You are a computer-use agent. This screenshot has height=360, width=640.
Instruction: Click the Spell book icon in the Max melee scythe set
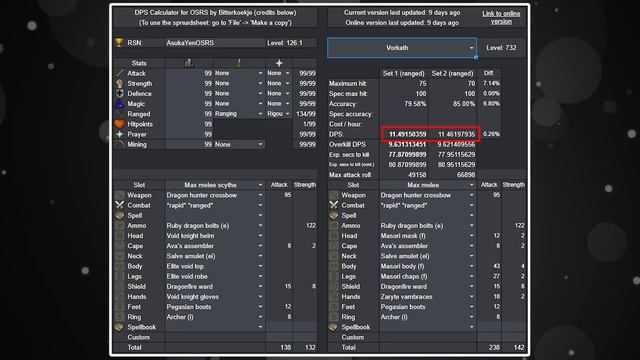(x=120, y=215)
